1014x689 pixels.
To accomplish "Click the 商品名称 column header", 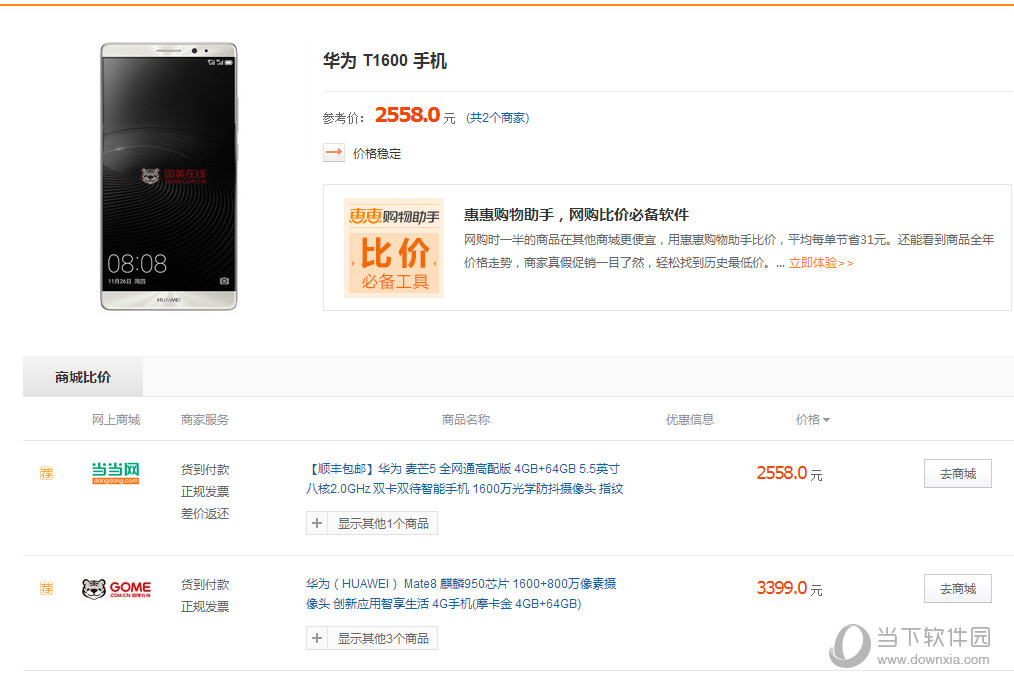I will 466,419.
